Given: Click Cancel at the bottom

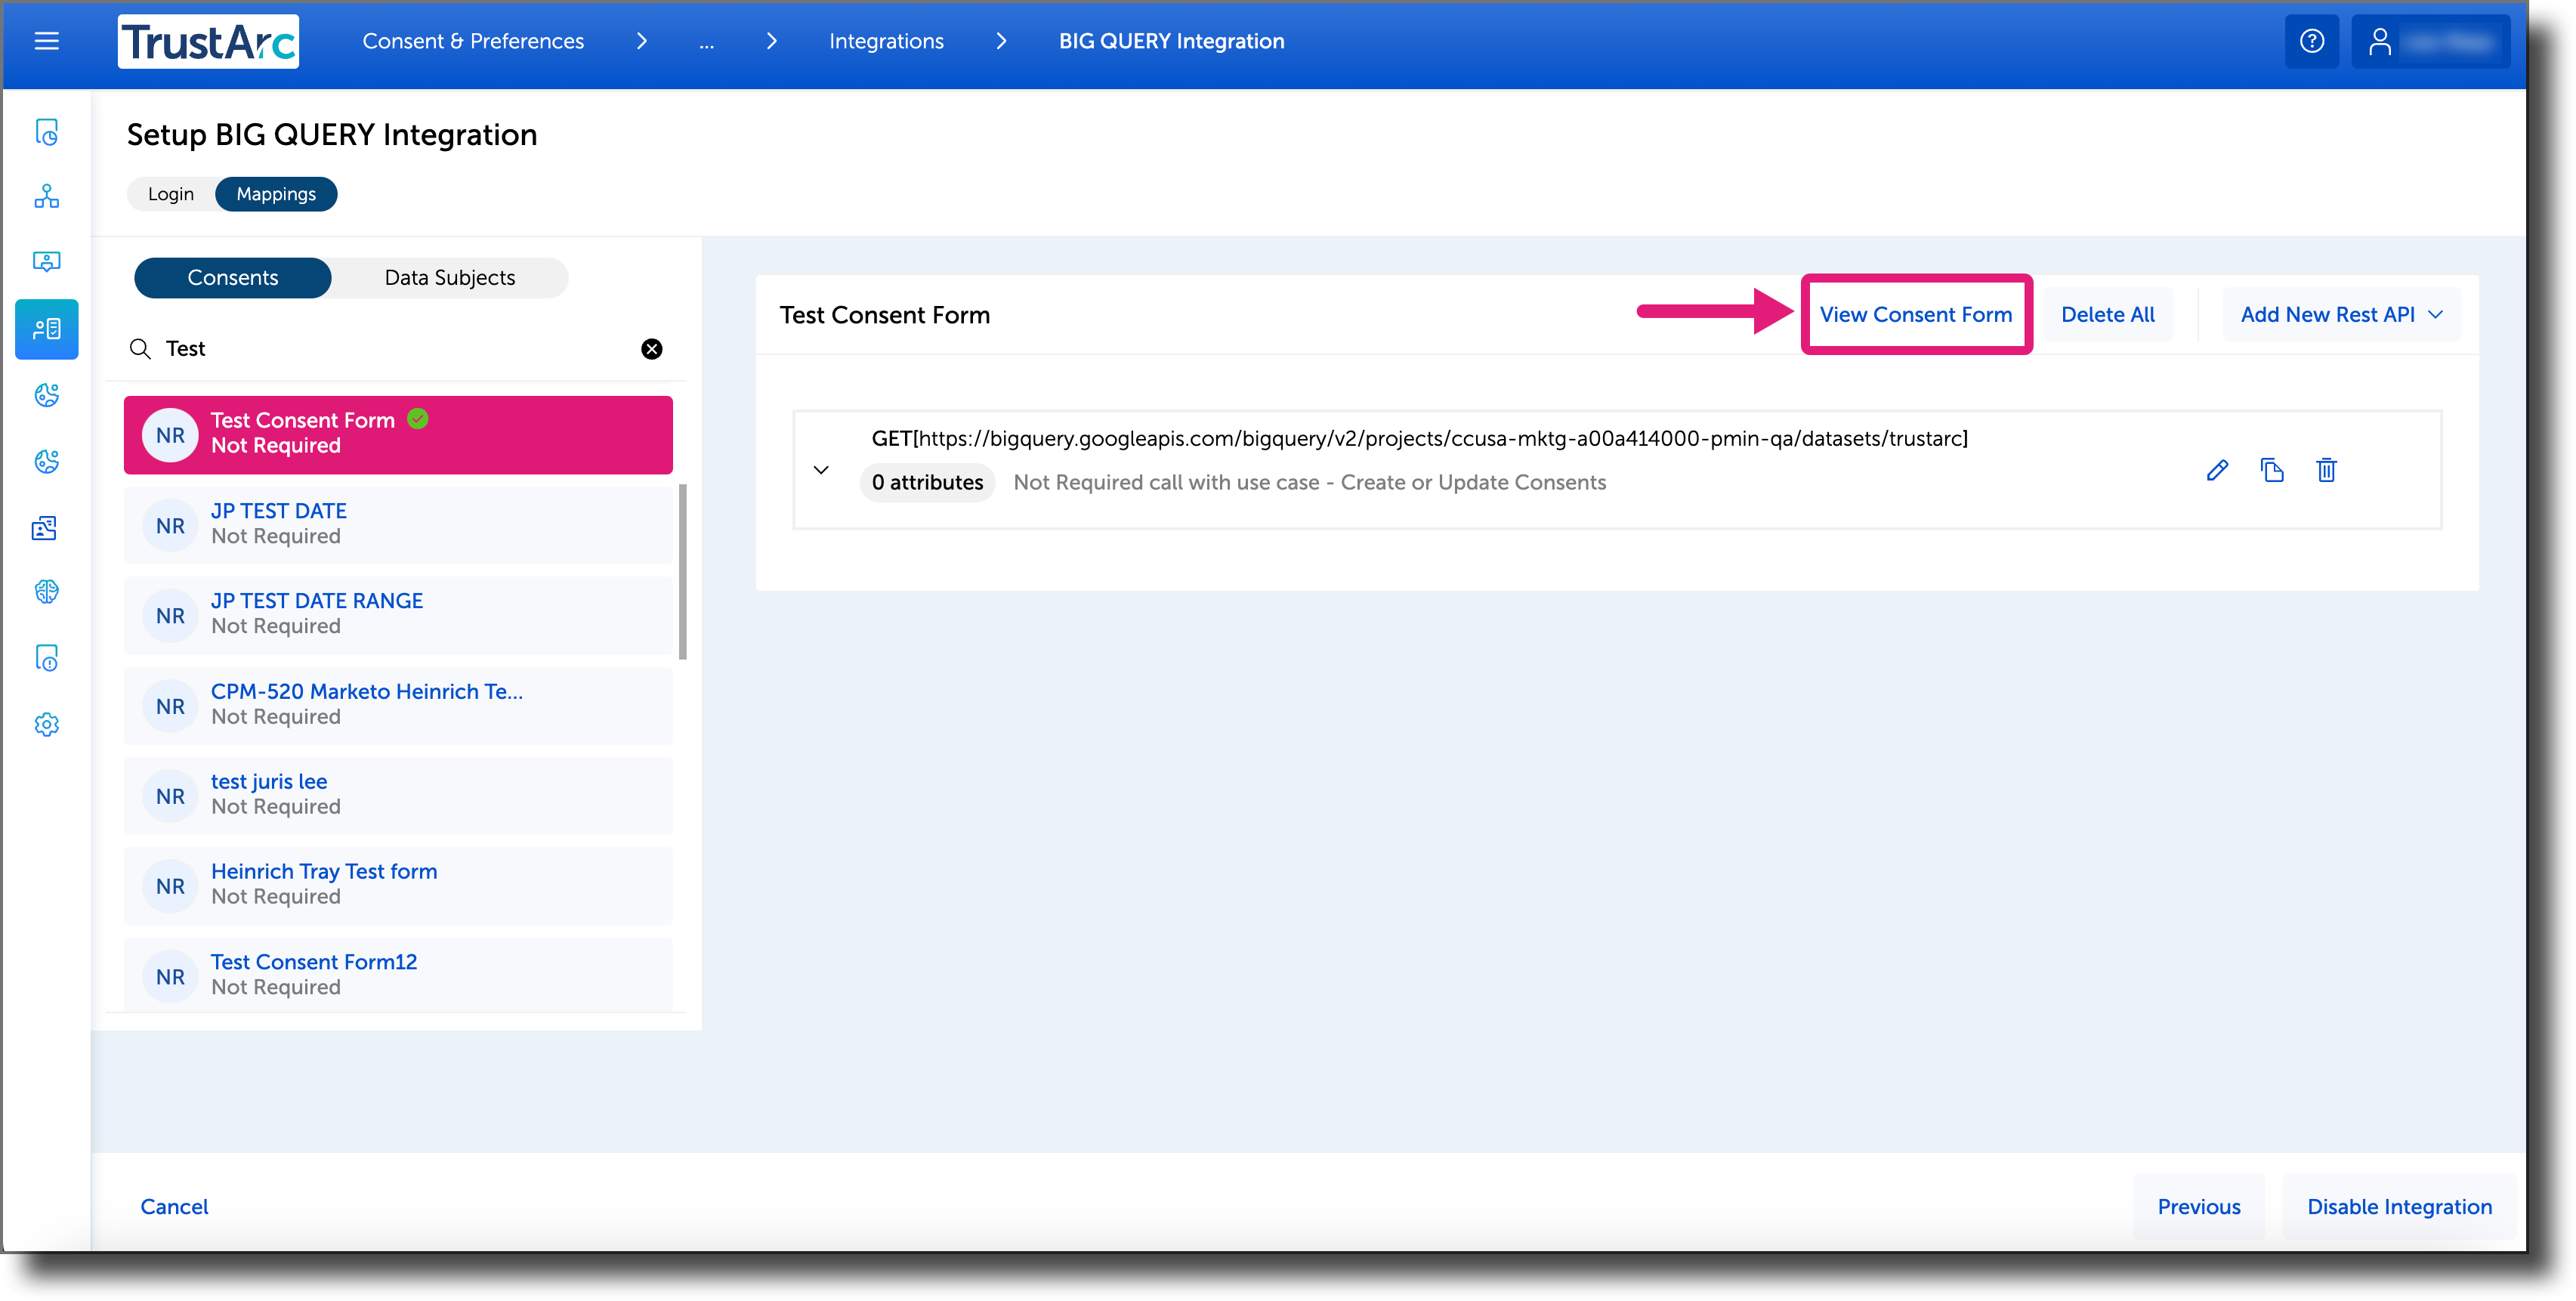Looking at the screenshot, I should pyautogui.click(x=174, y=1207).
